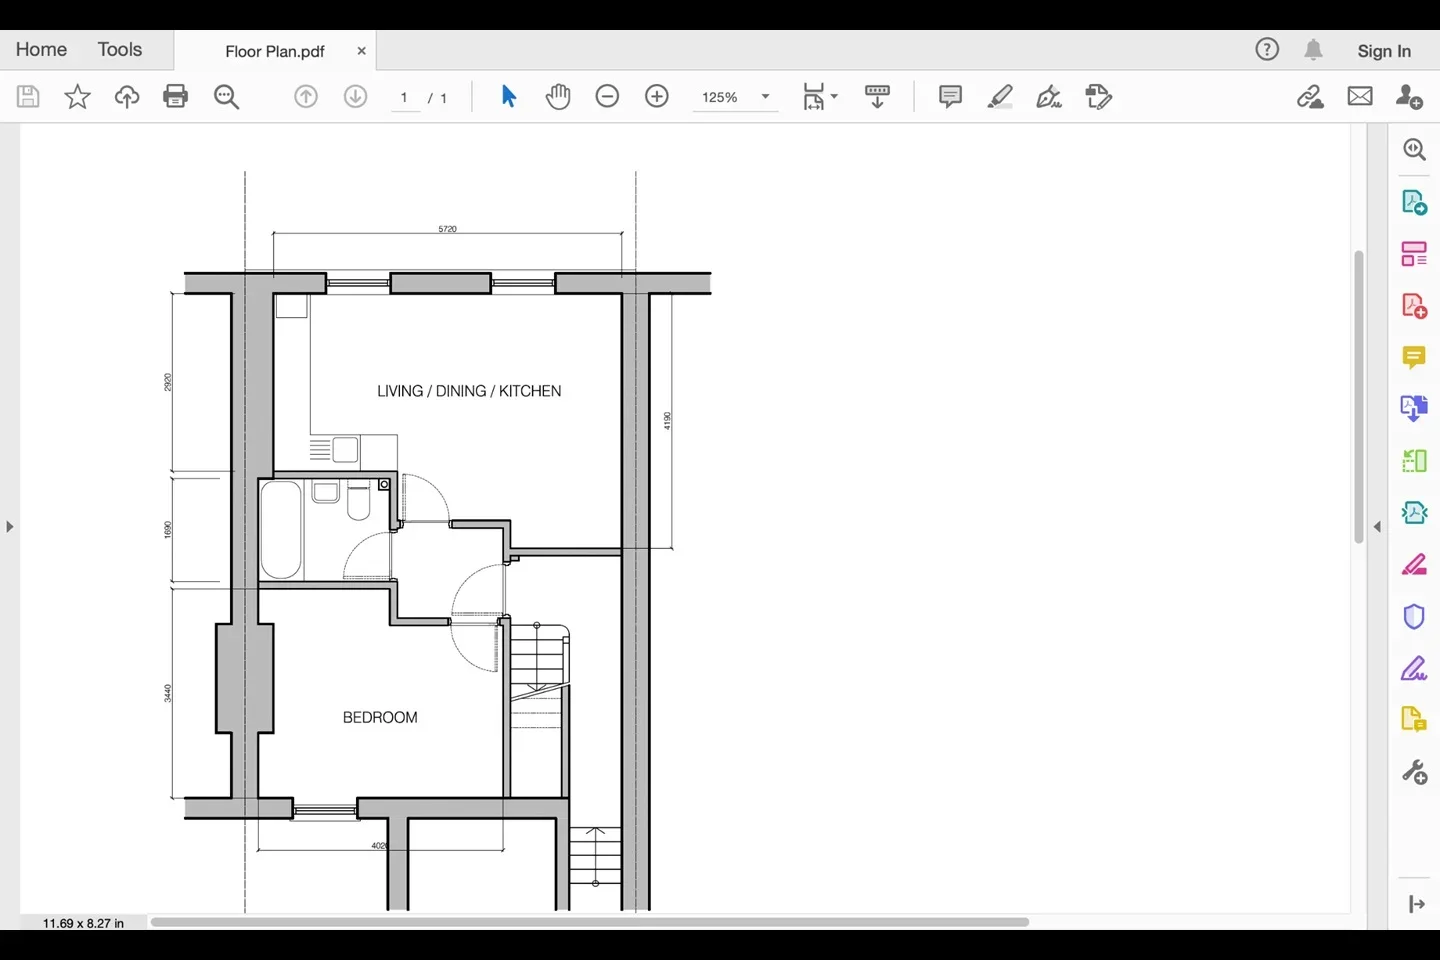Image resolution: width=1440 pixels, height=960 pixels.
Task: Open Protect shield sidebar tool
Action: point(1414,617)
